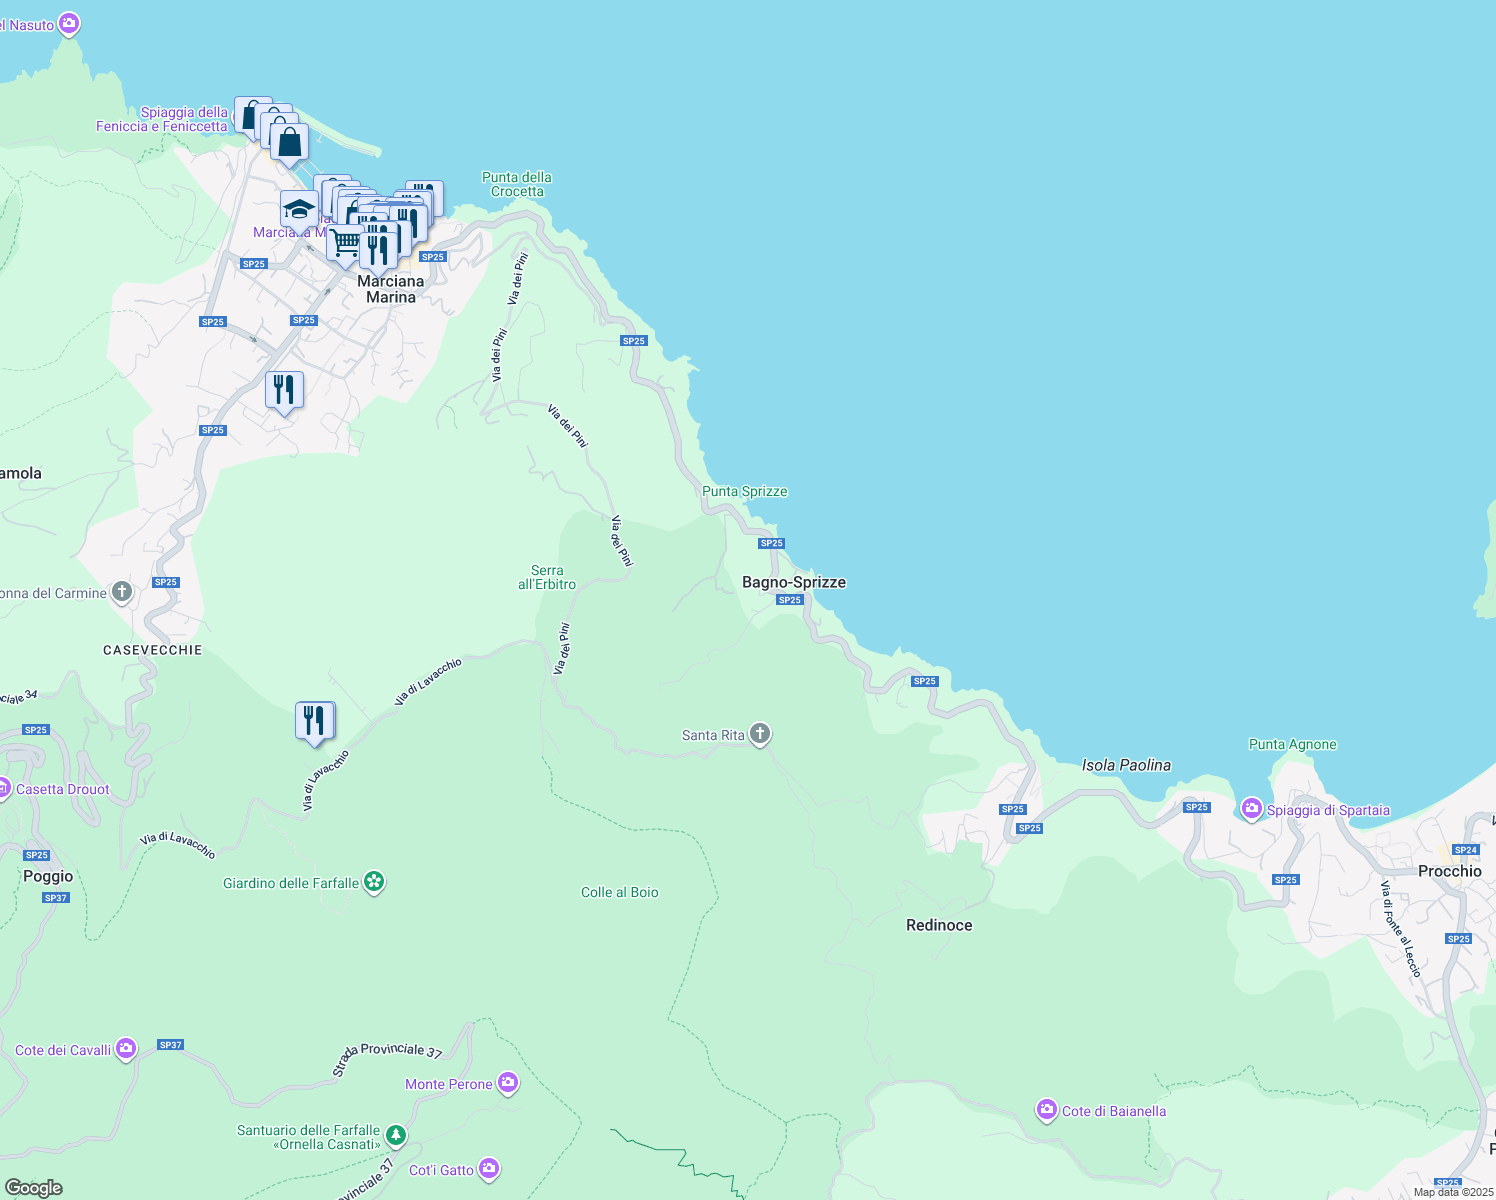This screenshot has height=1200, width=1496.
Task: Click the Cote di Baianella purple marker
Action: click(1046, 1109)
